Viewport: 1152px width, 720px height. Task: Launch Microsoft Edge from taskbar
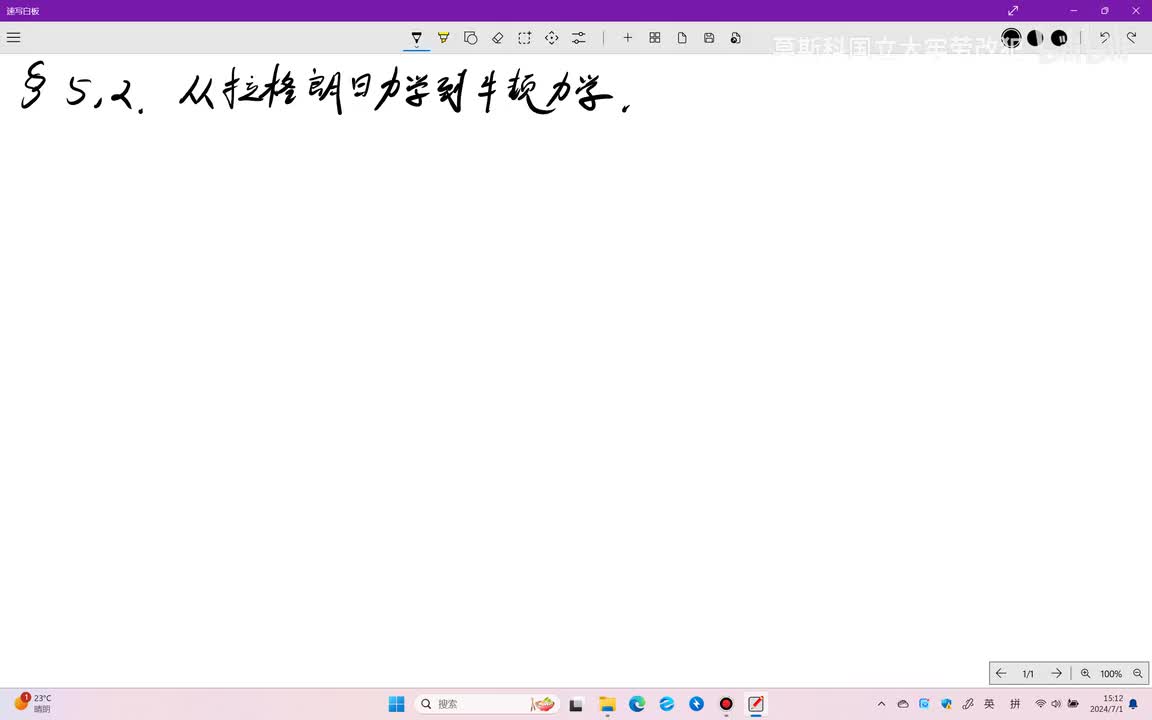coord(637,704)
